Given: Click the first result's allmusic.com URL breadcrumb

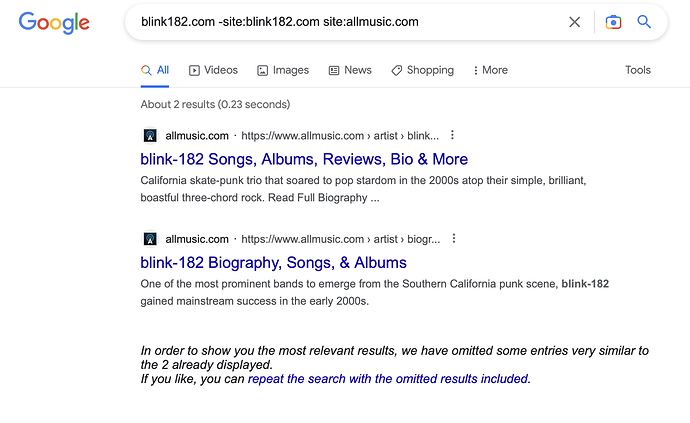Looking at the screenshot, I should click(340, 136).
